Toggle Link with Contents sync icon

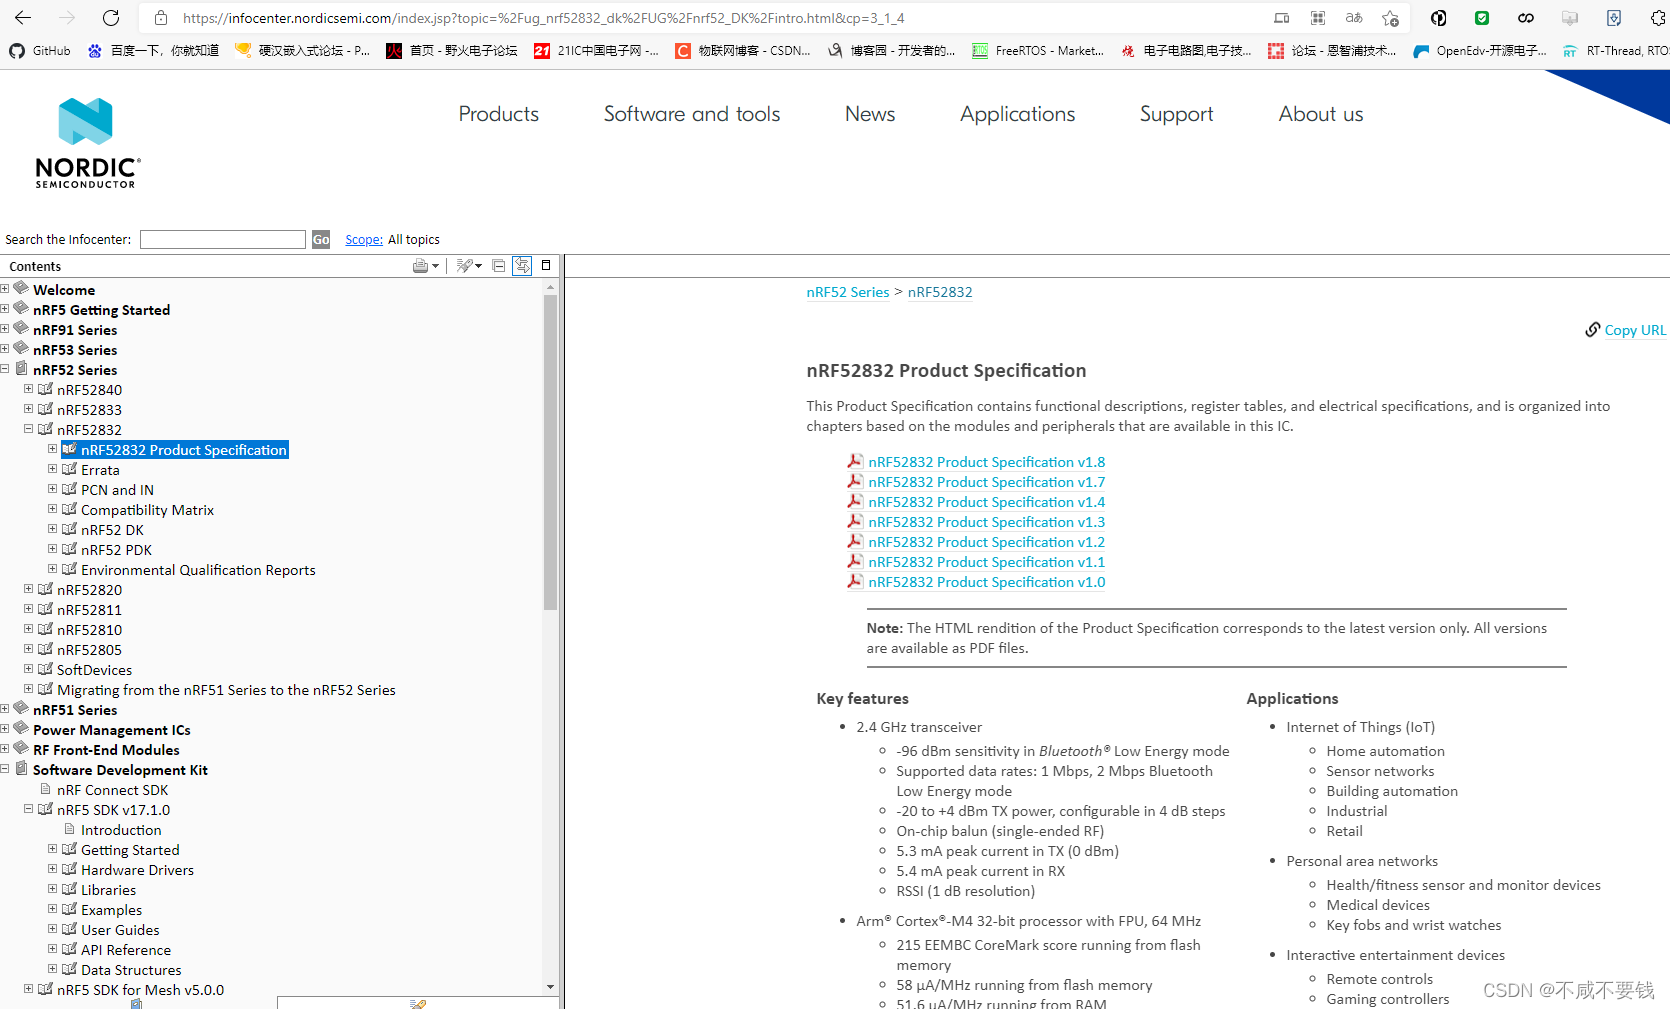point(522,265)
